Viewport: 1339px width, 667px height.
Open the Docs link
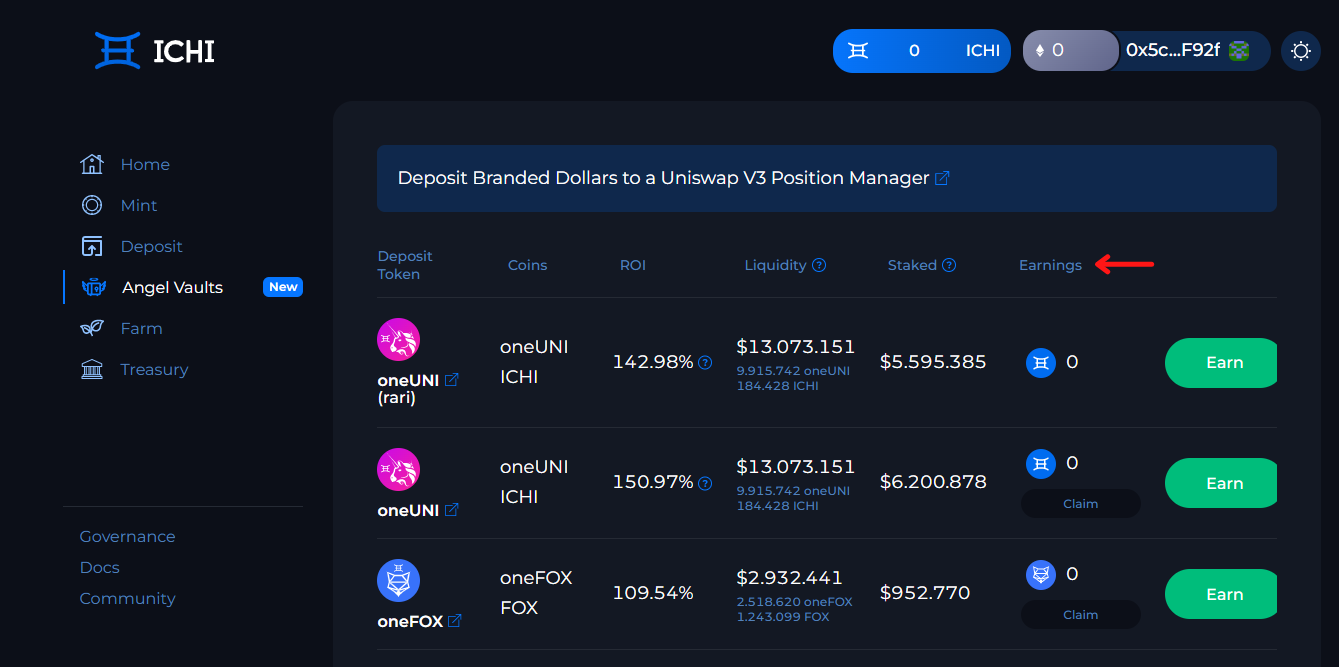[x=100, y=568]
